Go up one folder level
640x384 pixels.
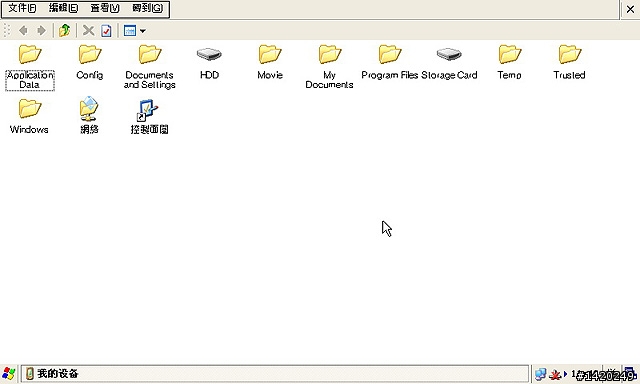64,31
